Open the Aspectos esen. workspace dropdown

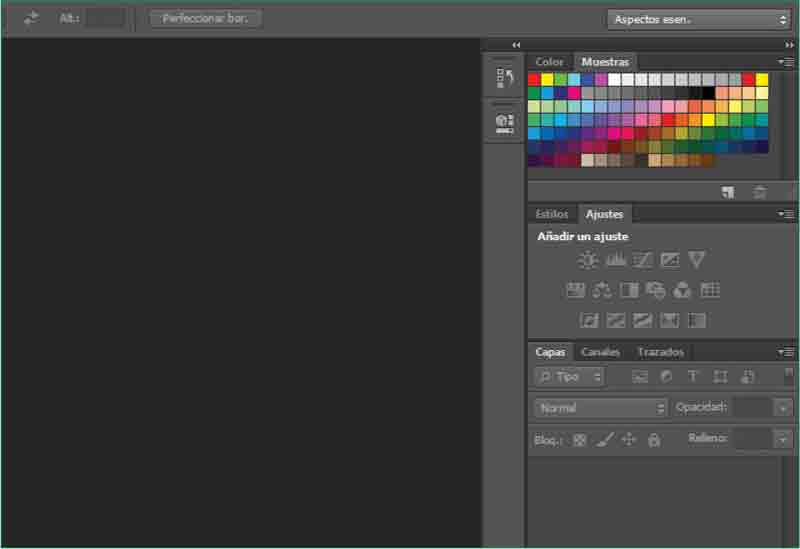tap(698, 19)
